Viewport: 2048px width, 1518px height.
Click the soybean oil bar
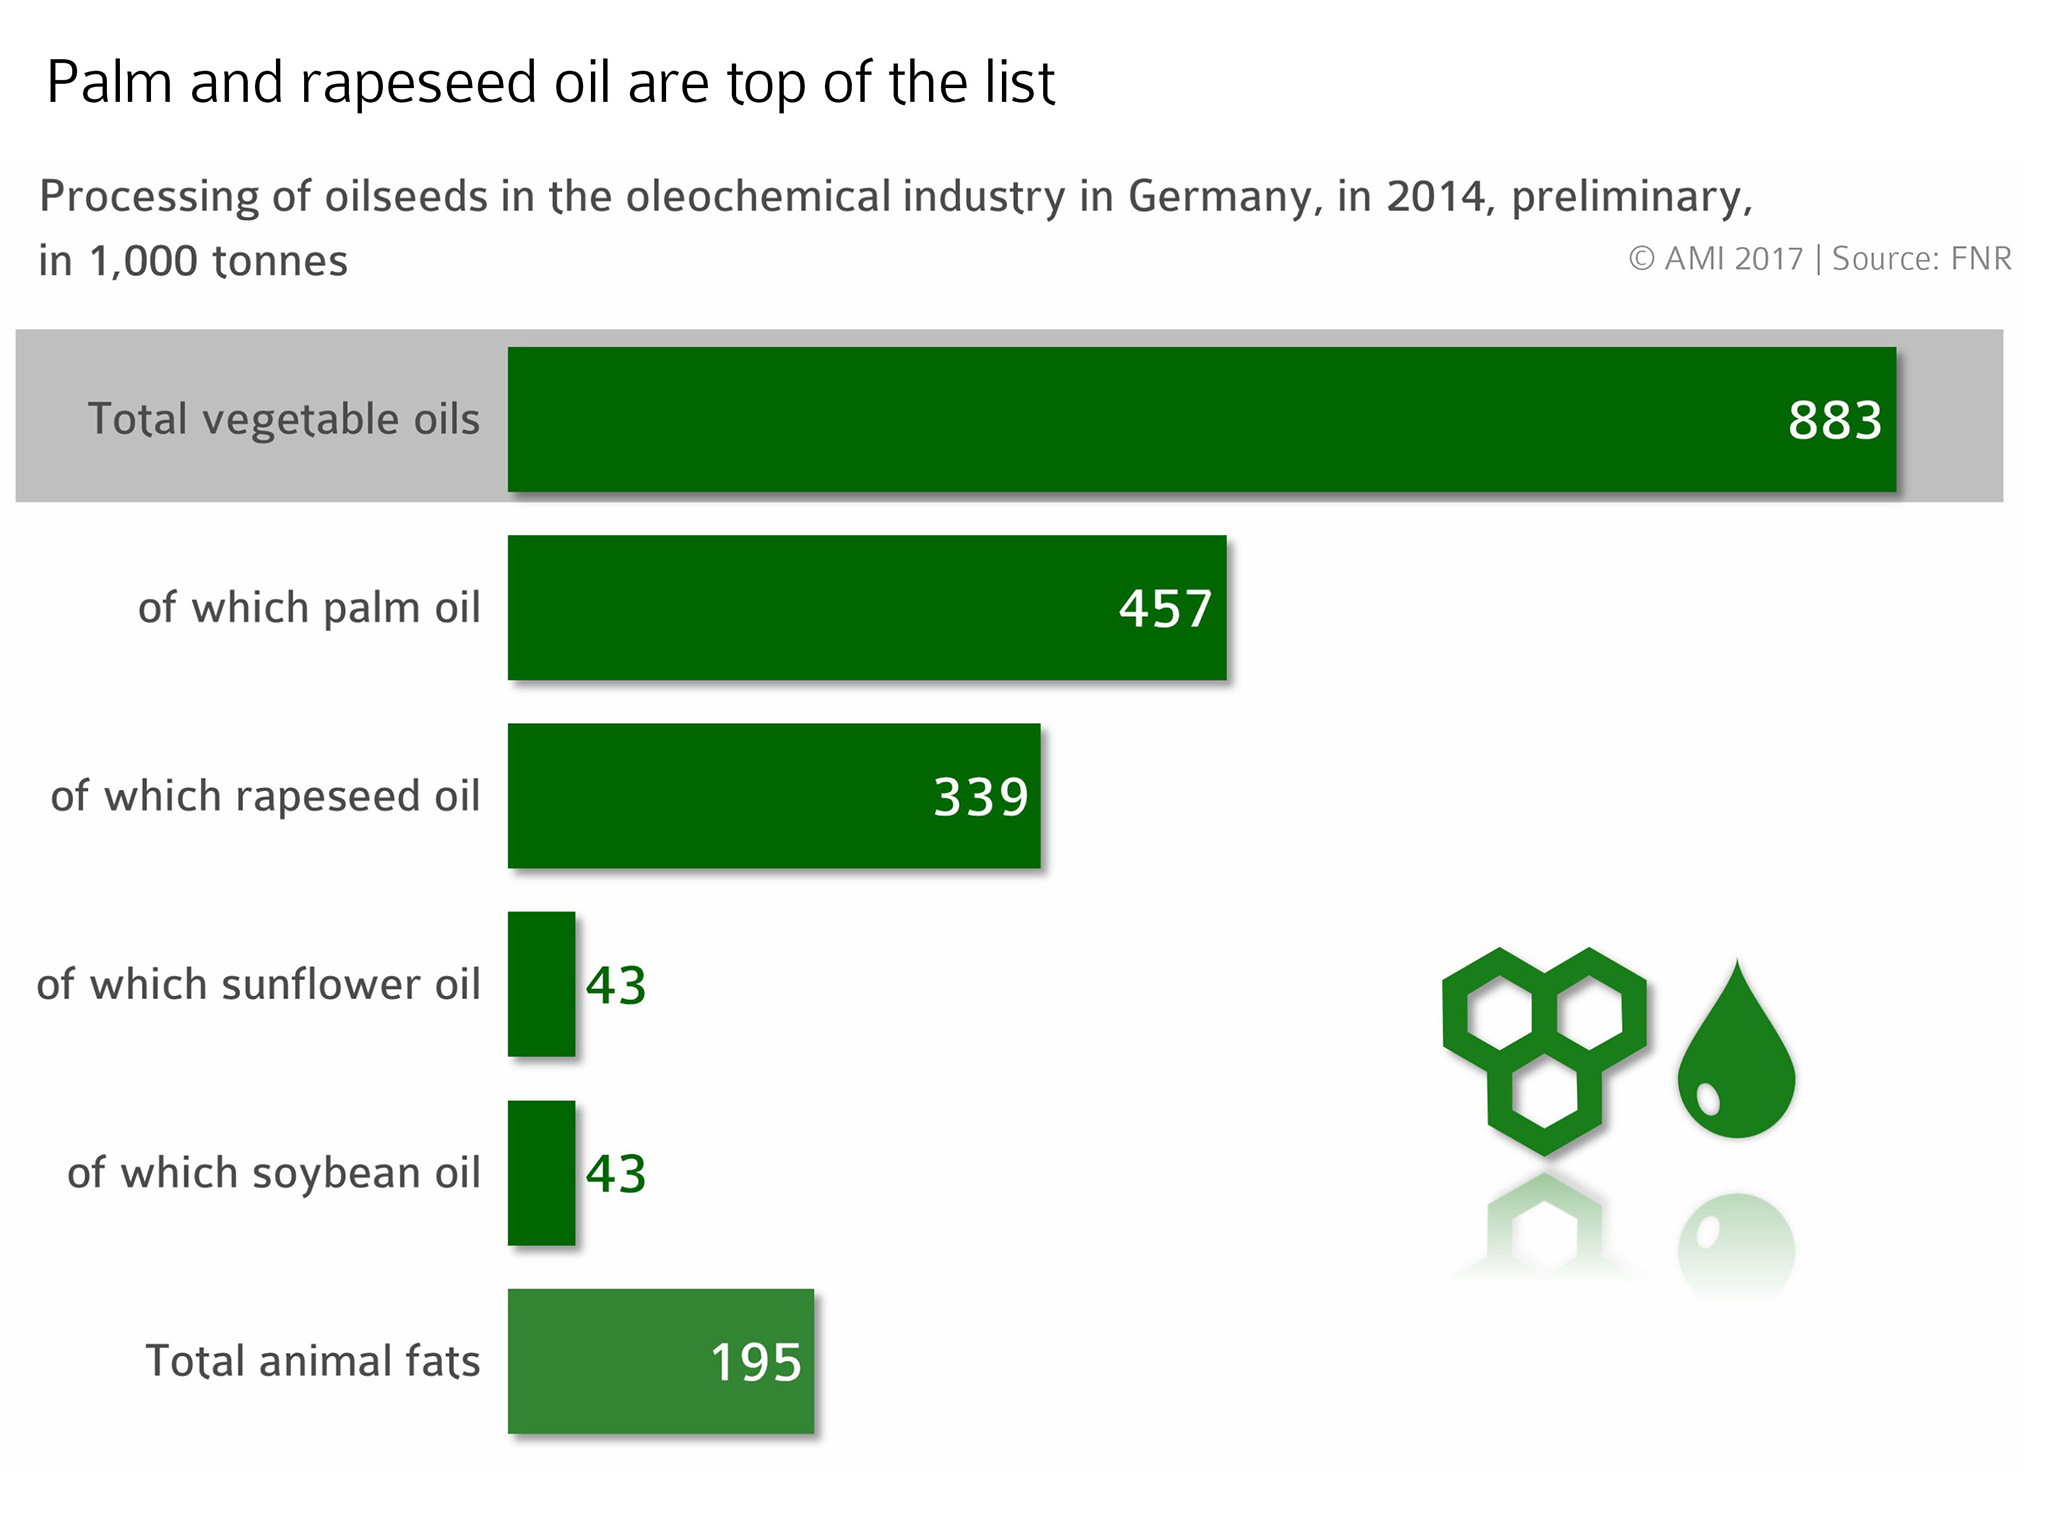(x=541, y=1172)
